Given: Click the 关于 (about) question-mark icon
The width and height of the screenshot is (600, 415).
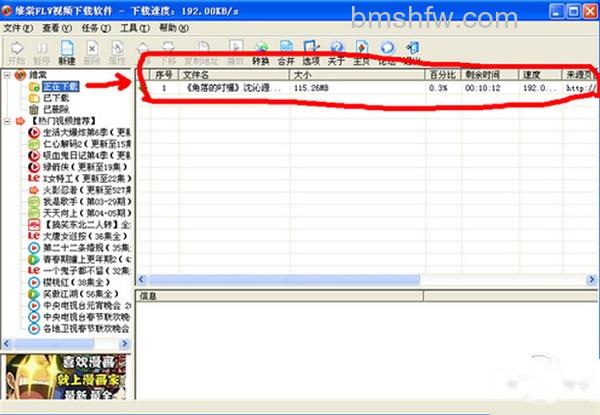Looking at the screenshot, I should click(337, 48).
